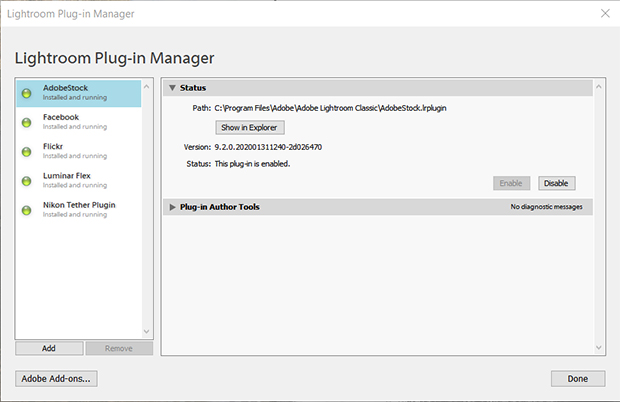Click 'Installed and running' under Facebook
The height and width of the screenshot is (402, 620).
pyautogui.click(x=75, y=127)
